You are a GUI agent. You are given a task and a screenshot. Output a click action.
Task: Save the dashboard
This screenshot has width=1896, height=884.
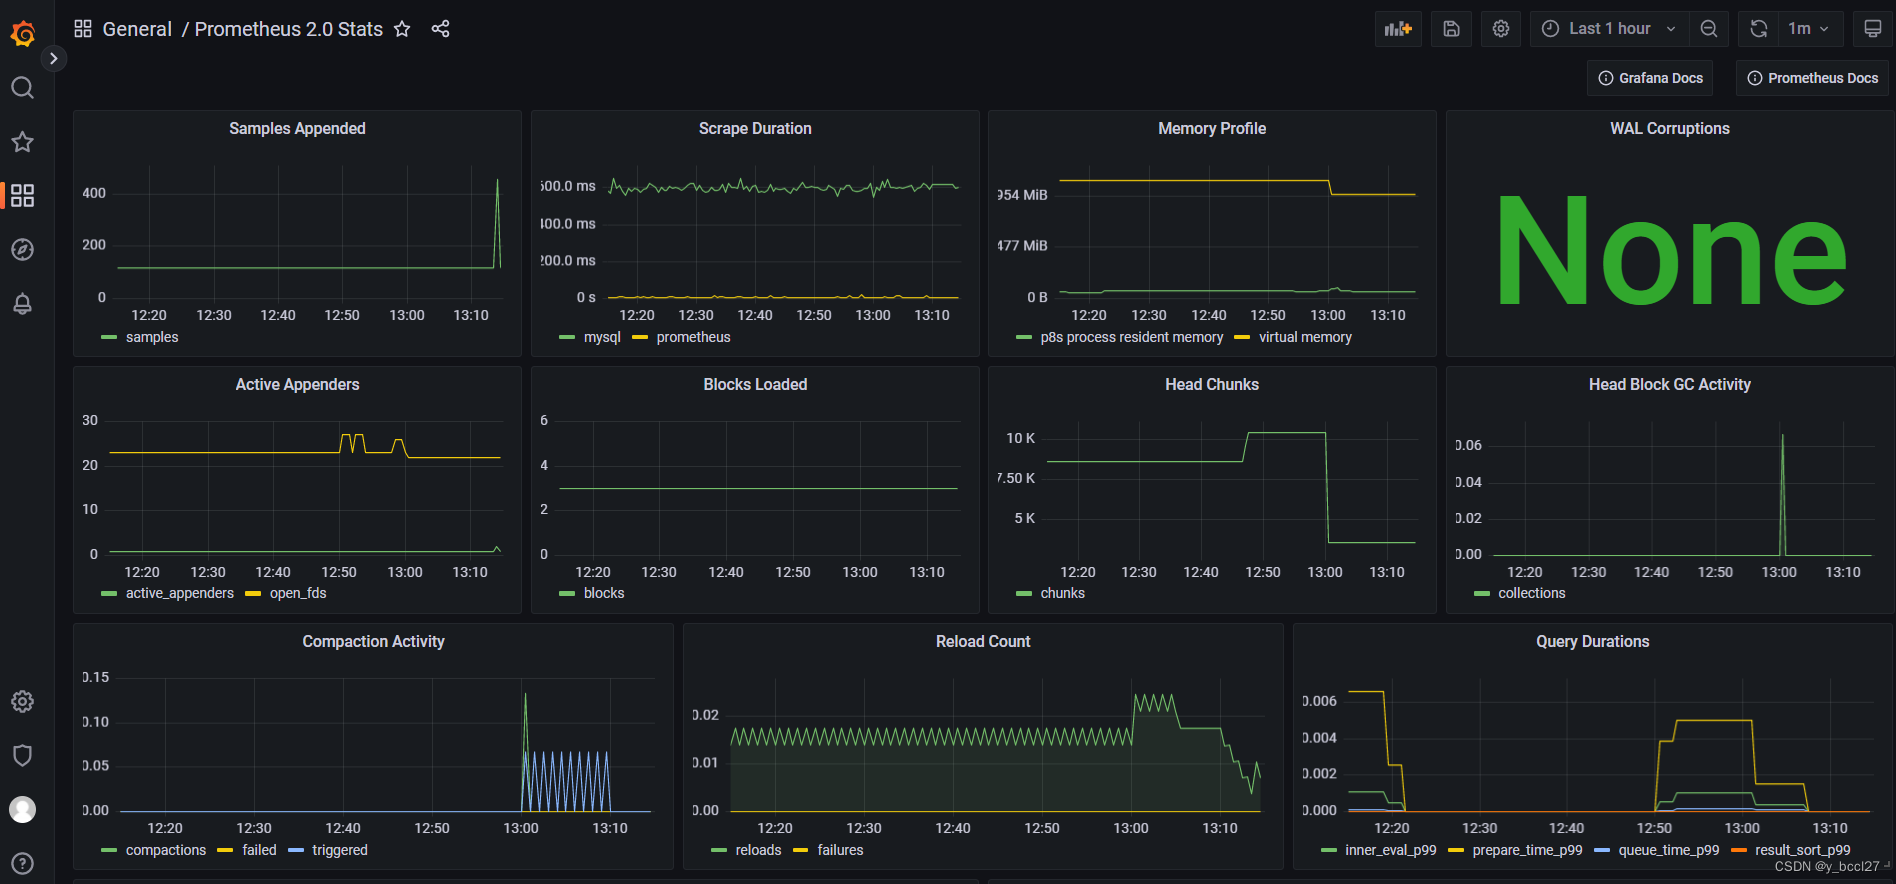point(1451,29)
